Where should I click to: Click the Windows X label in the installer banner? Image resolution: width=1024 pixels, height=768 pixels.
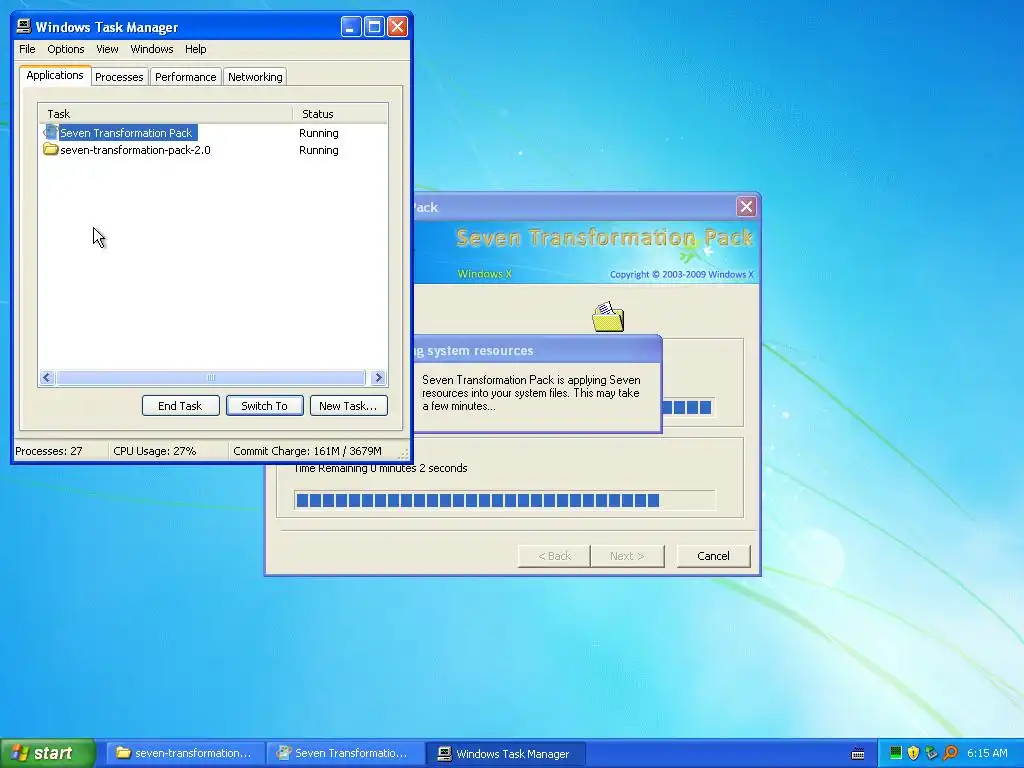click(x=485, y=274)
